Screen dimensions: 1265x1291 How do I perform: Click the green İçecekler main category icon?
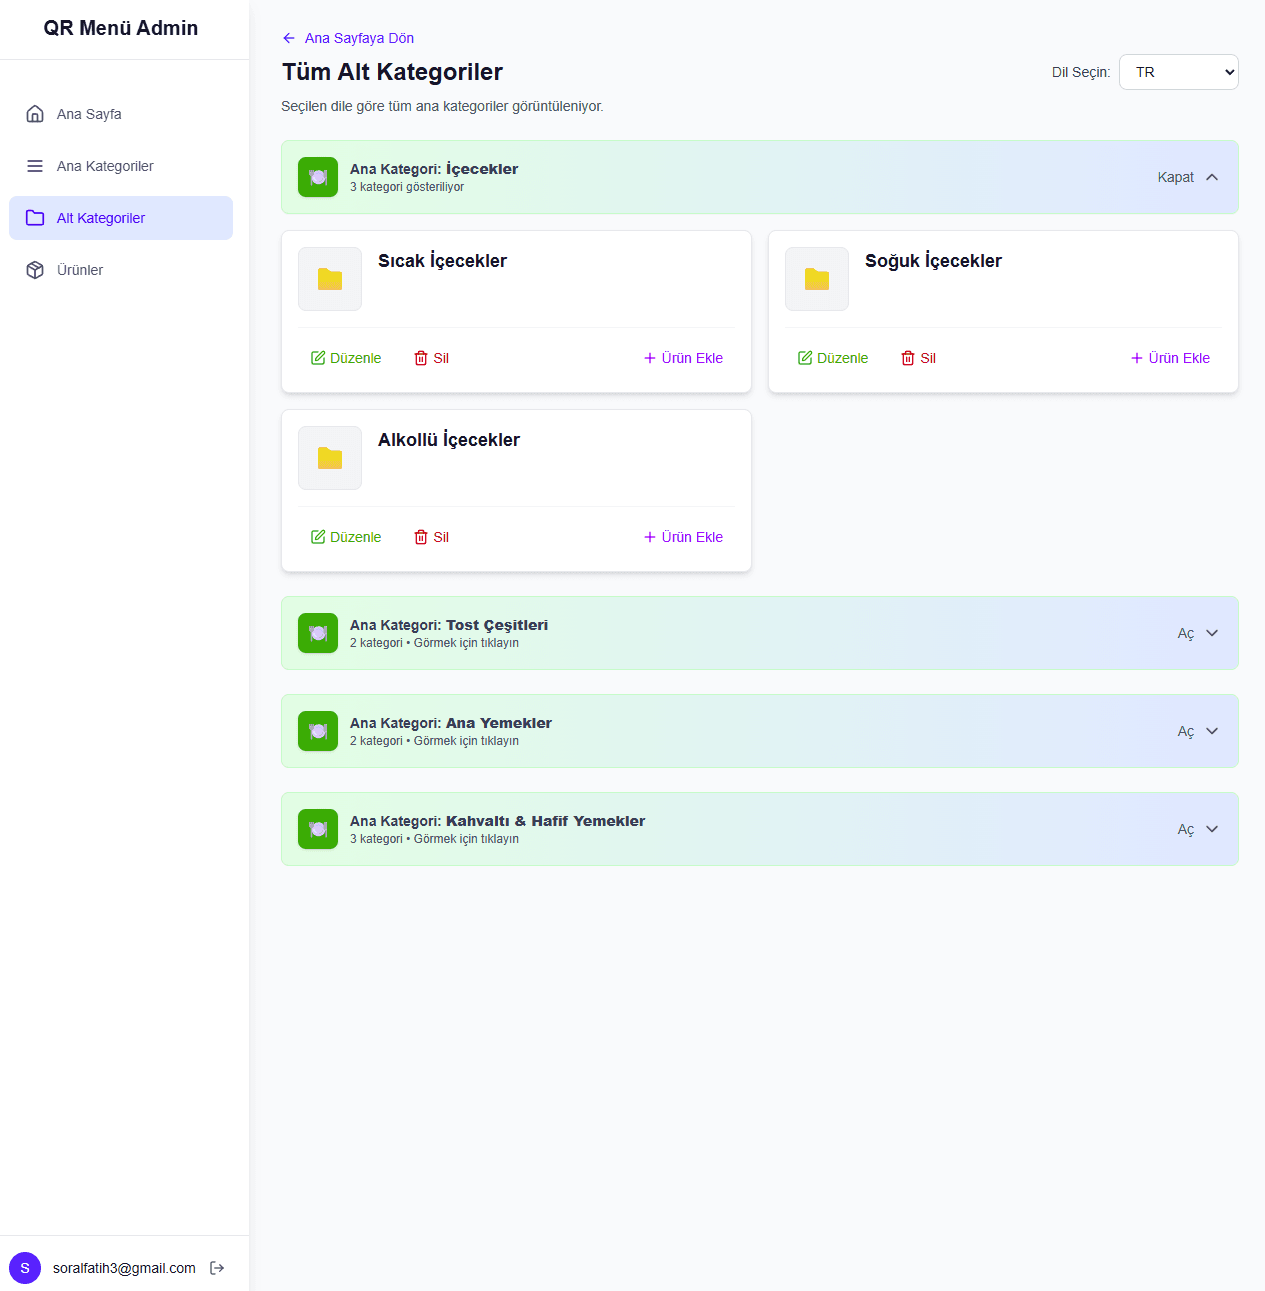318,177
